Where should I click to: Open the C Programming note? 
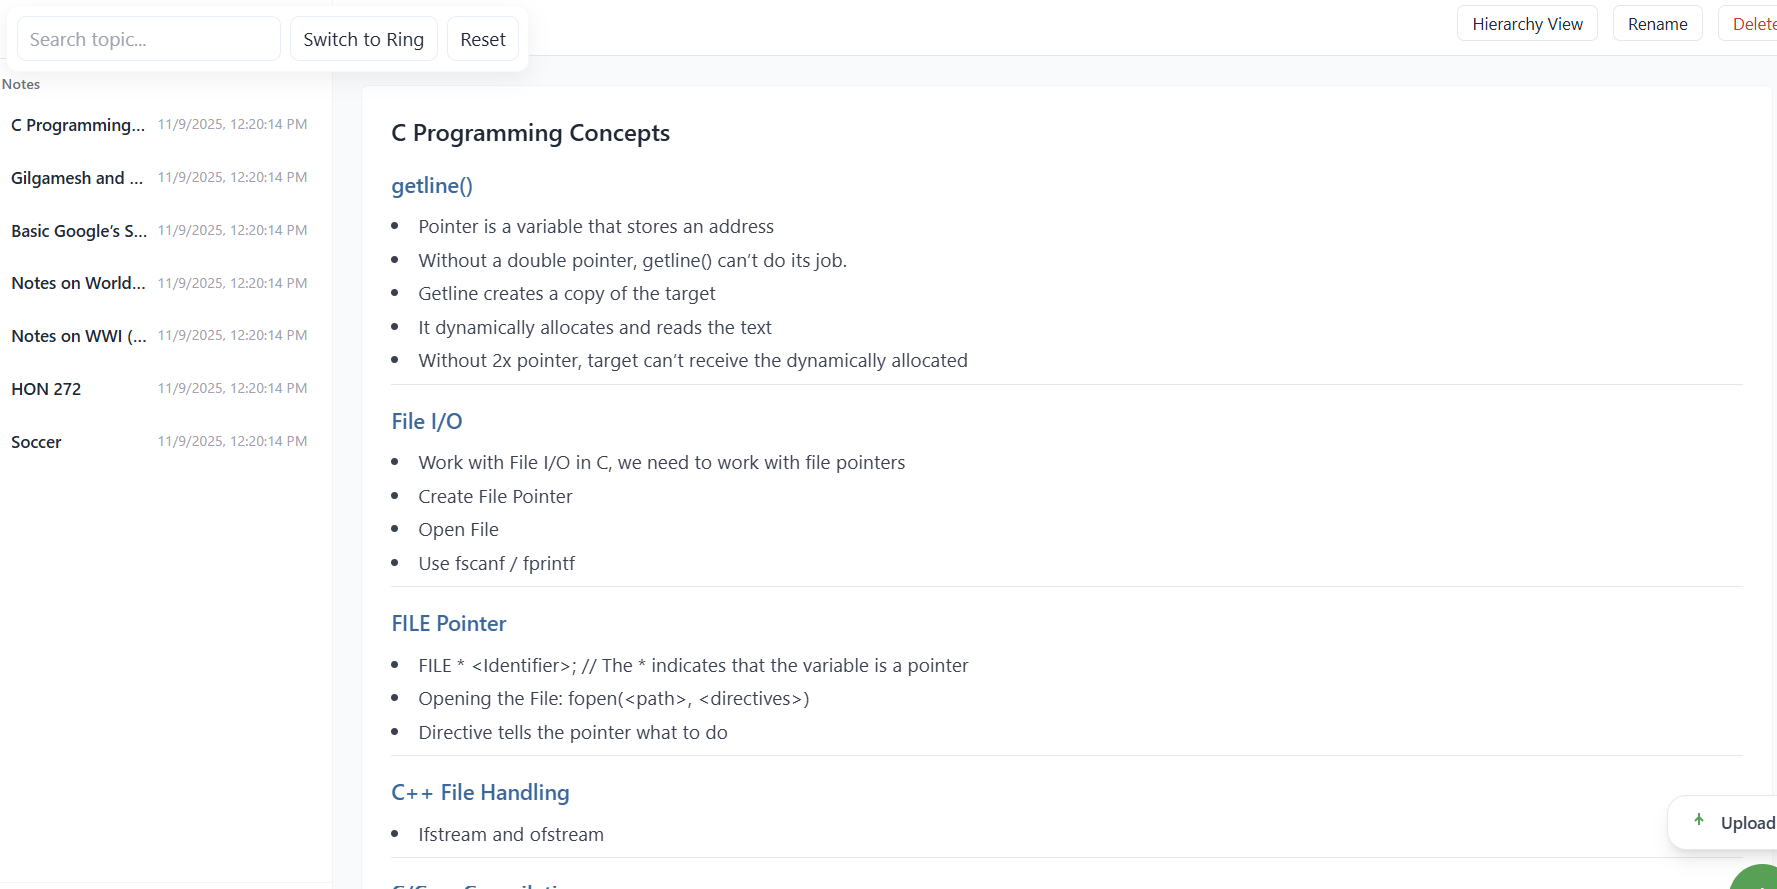[78, 125]
